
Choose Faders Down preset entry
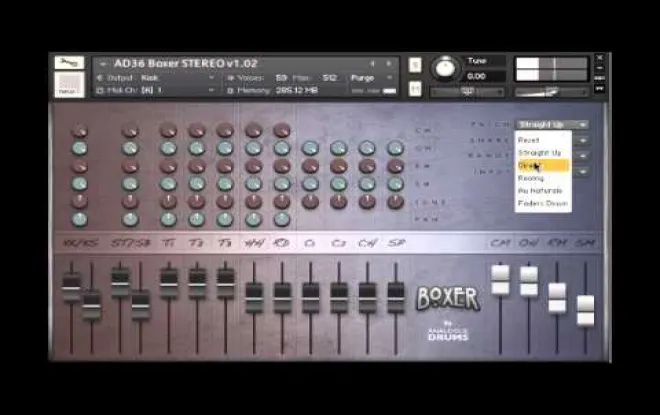pyautogui.click(x=543, y=203)
